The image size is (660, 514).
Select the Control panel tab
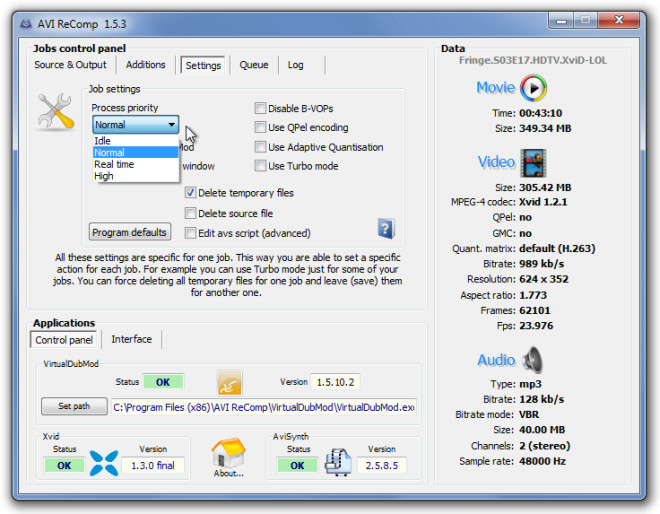tap(64, 340)
